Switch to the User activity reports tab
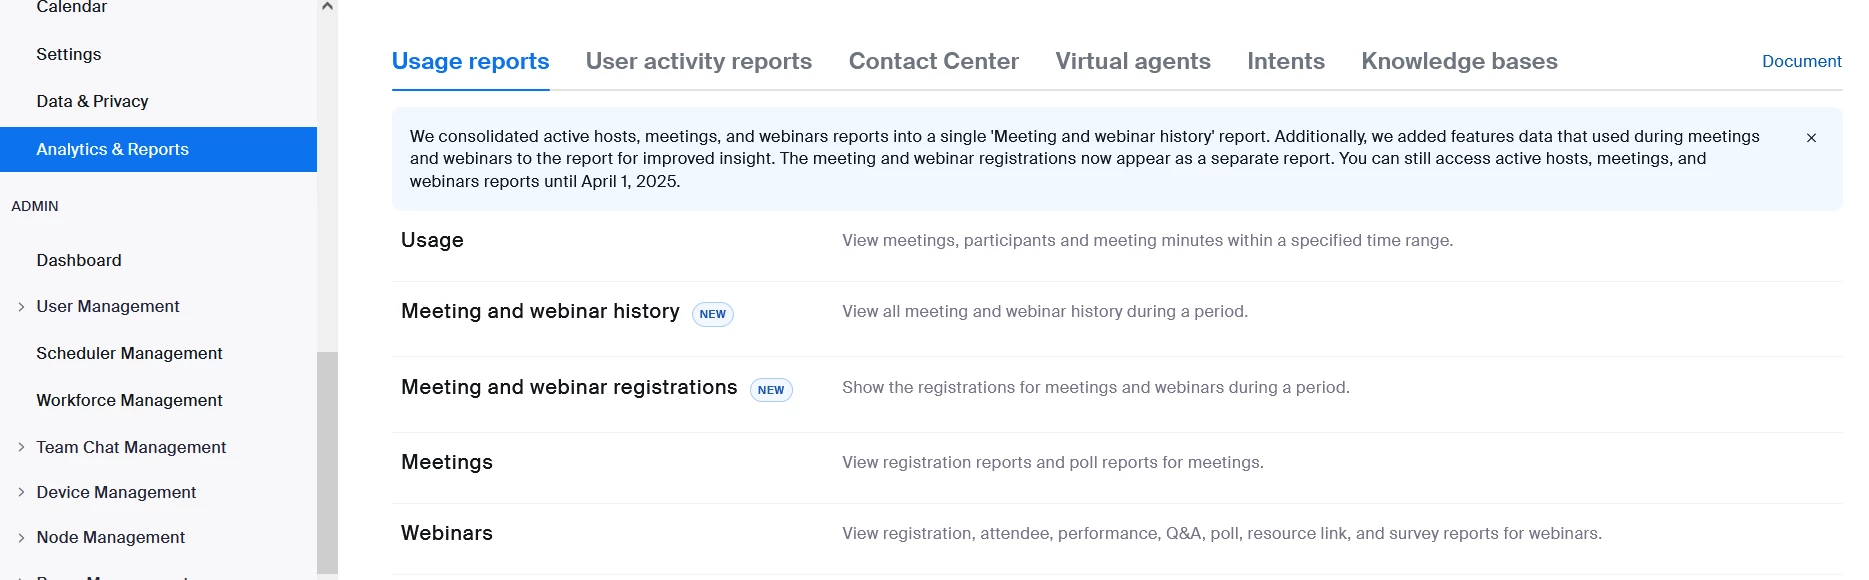The image size is (1869, 580). tap(698, 61)
